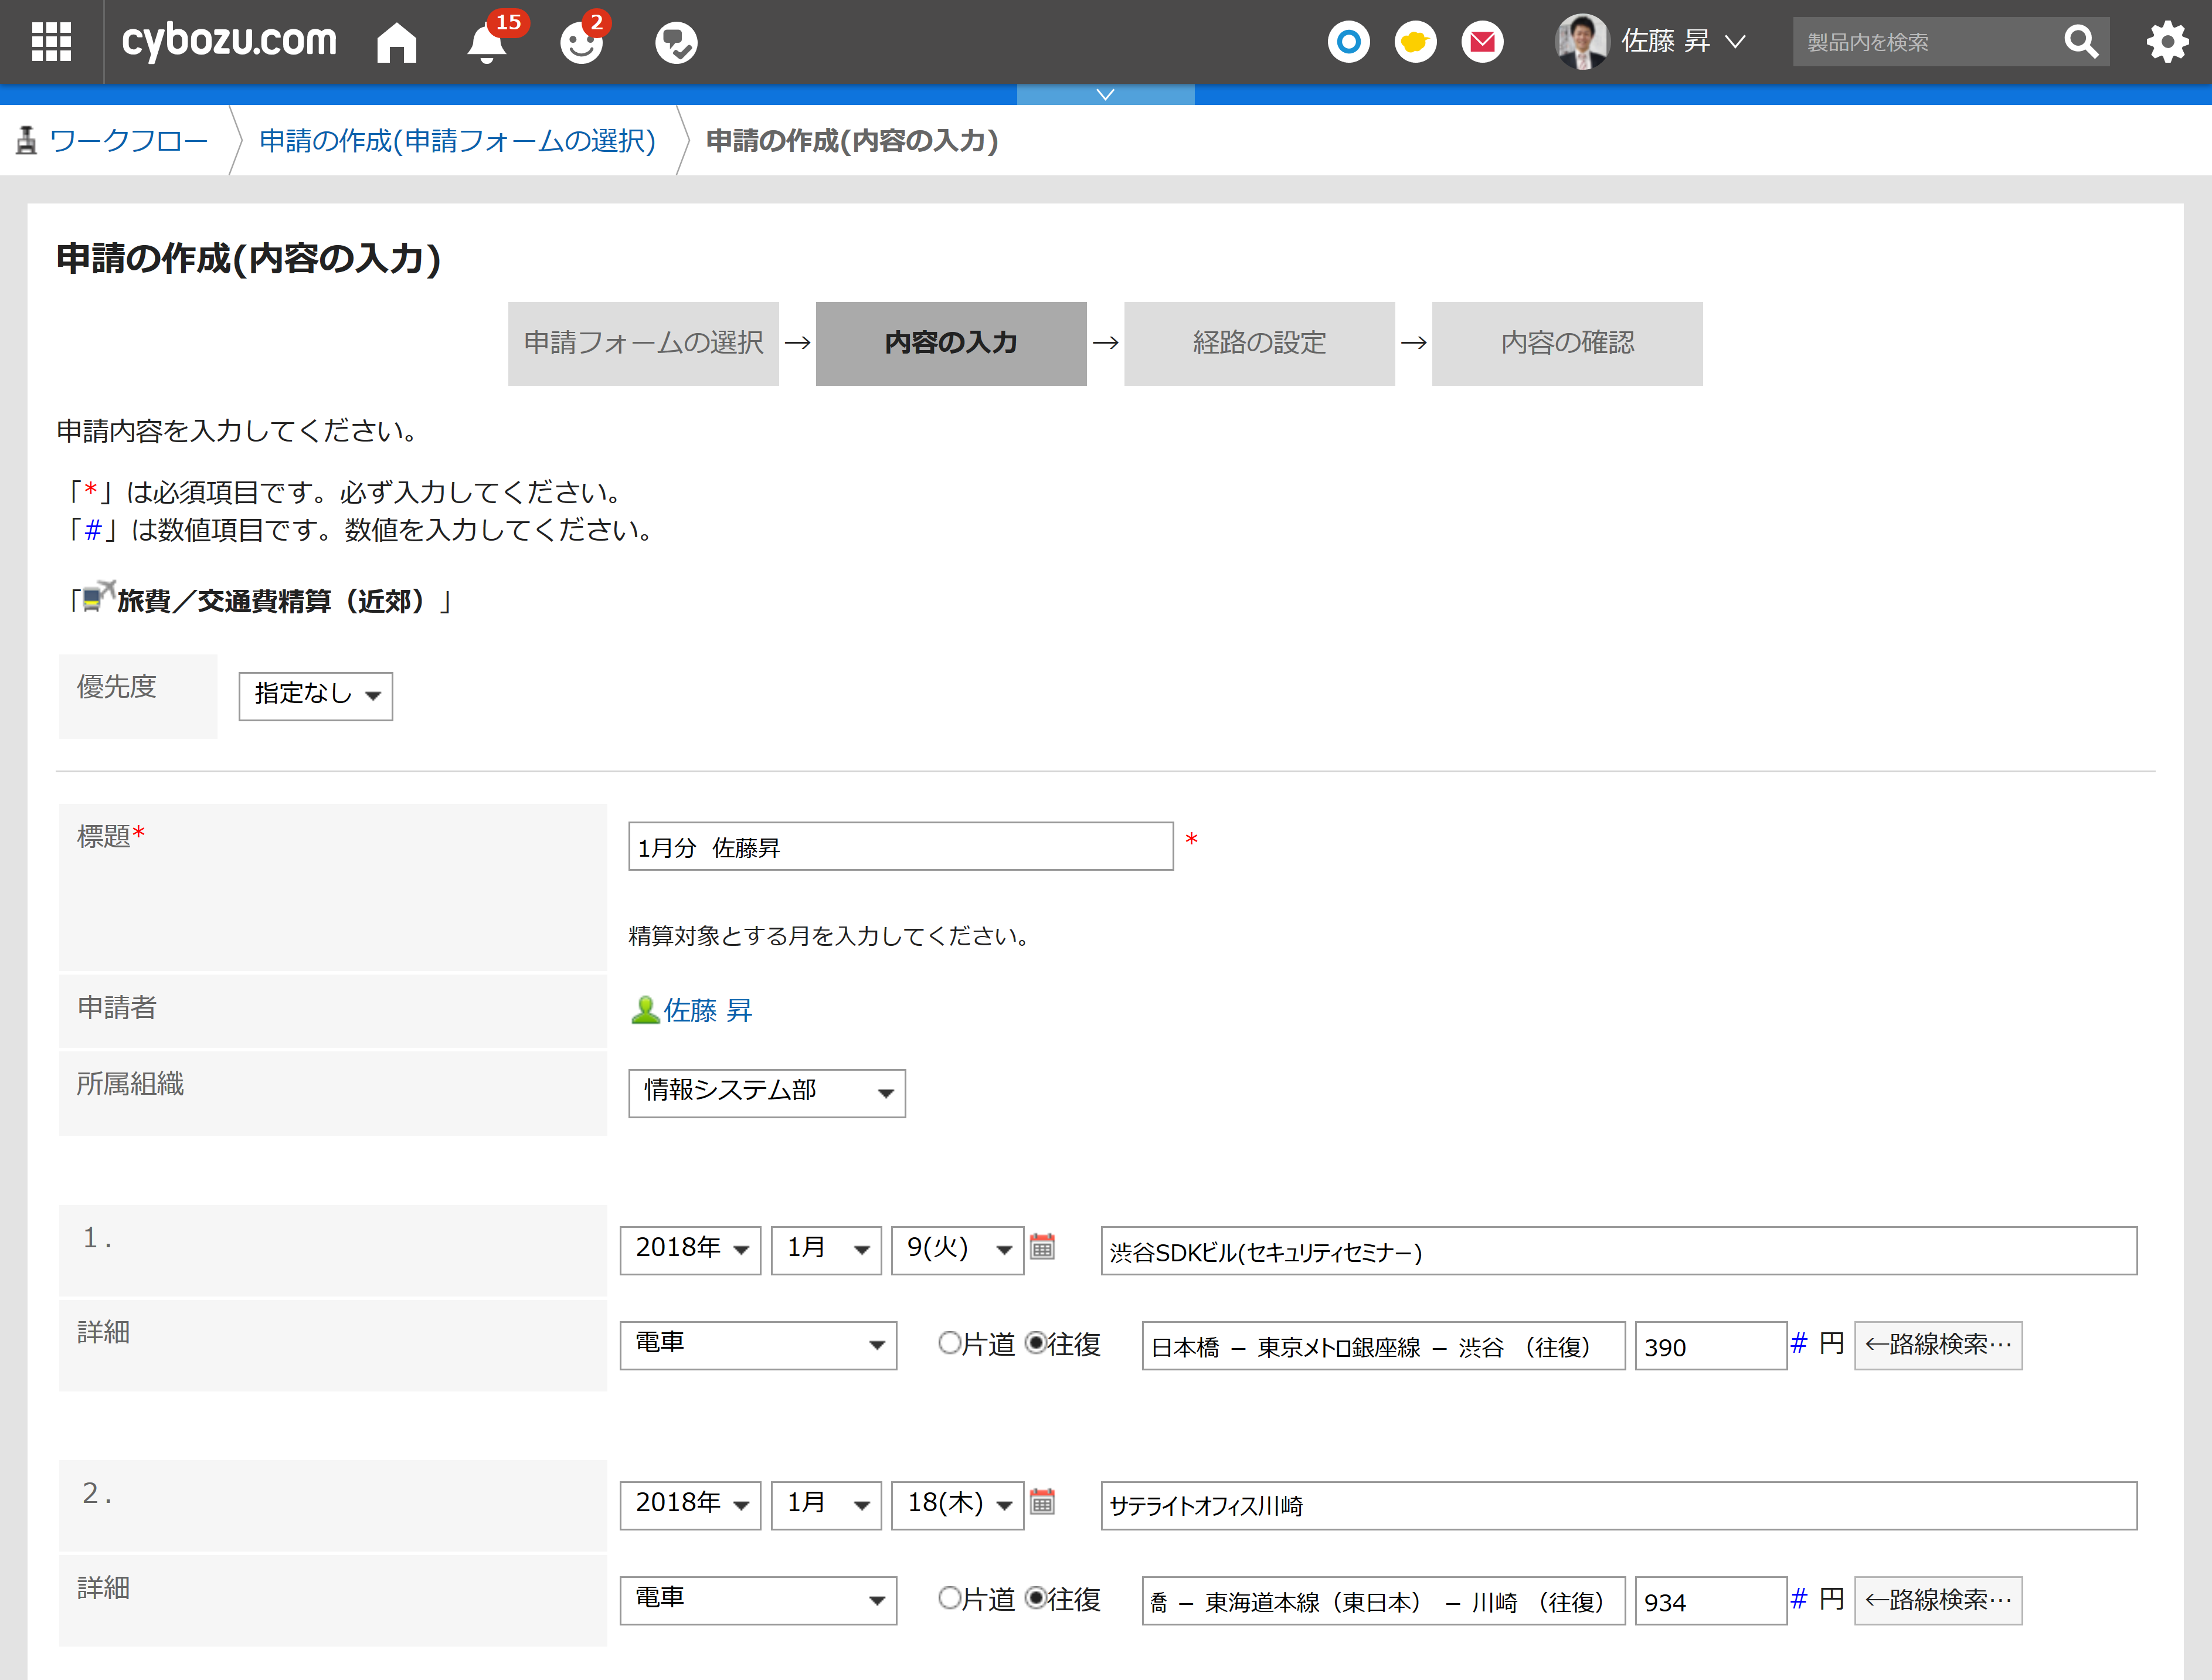
Task: Click 申請の作成(申請フォームの選択) breadcrumb
Action: click(457, 141)
